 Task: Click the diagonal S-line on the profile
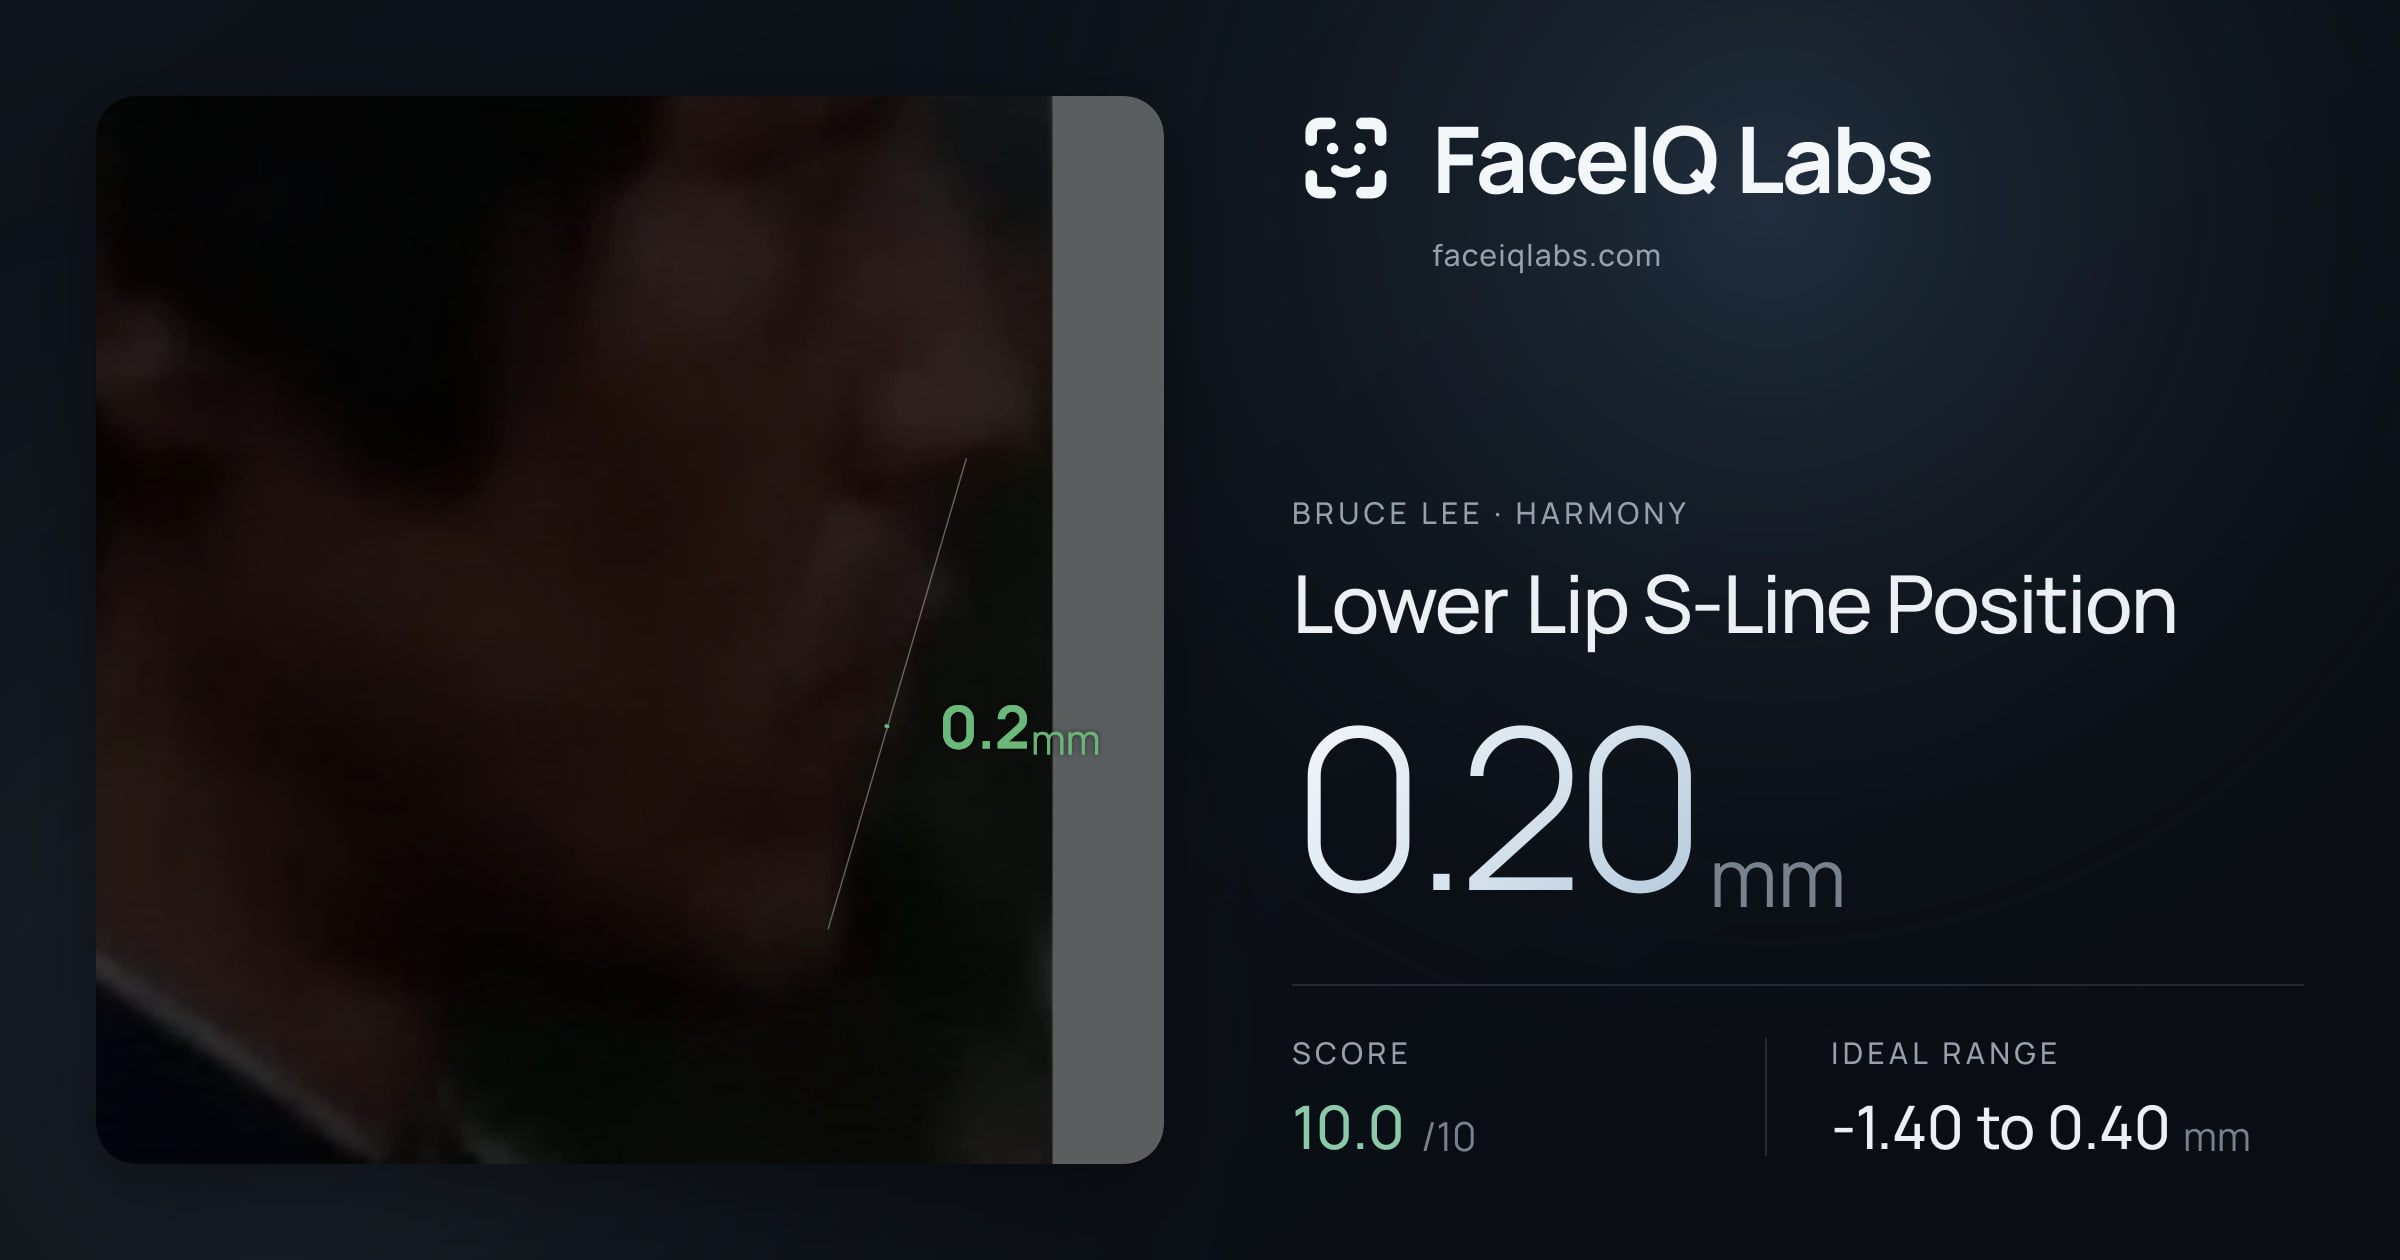(897, 693)
